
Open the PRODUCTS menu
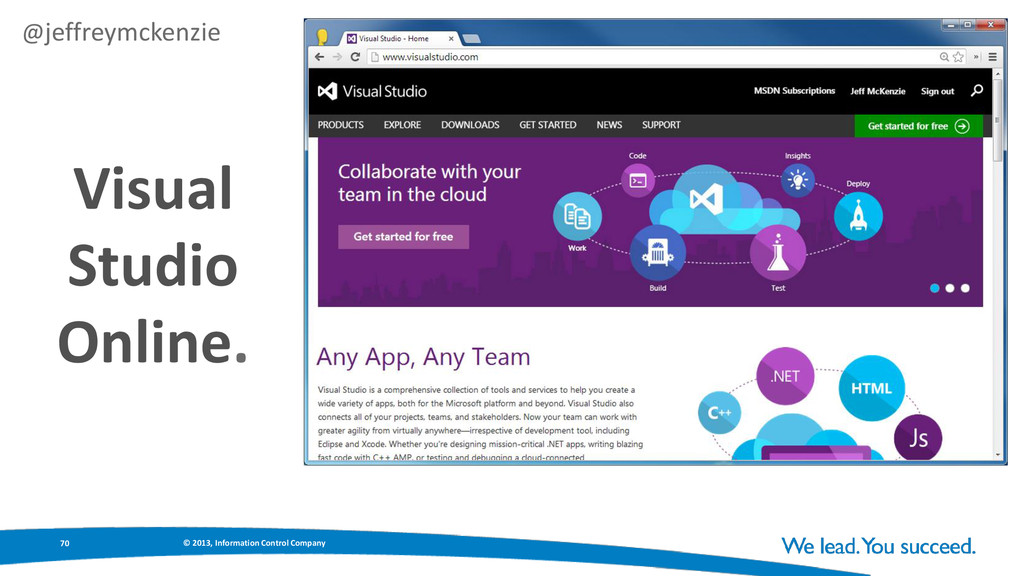[x=340, y=125]
